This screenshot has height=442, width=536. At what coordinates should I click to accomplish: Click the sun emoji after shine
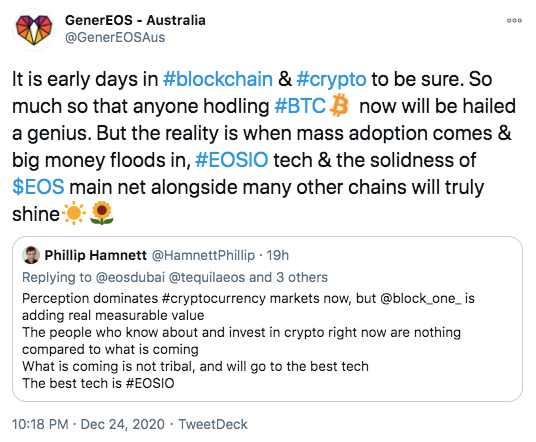click(x=74, y=214)
